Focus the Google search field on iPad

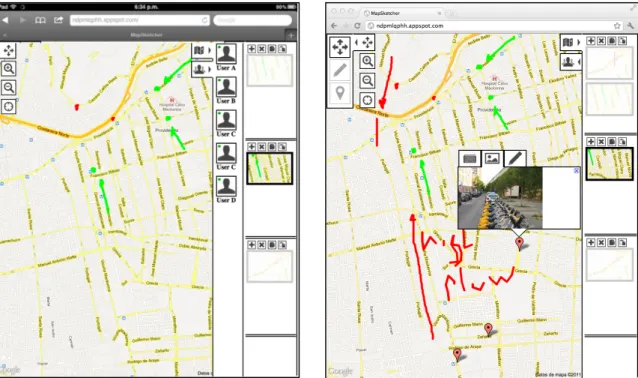tap(252, 20)
